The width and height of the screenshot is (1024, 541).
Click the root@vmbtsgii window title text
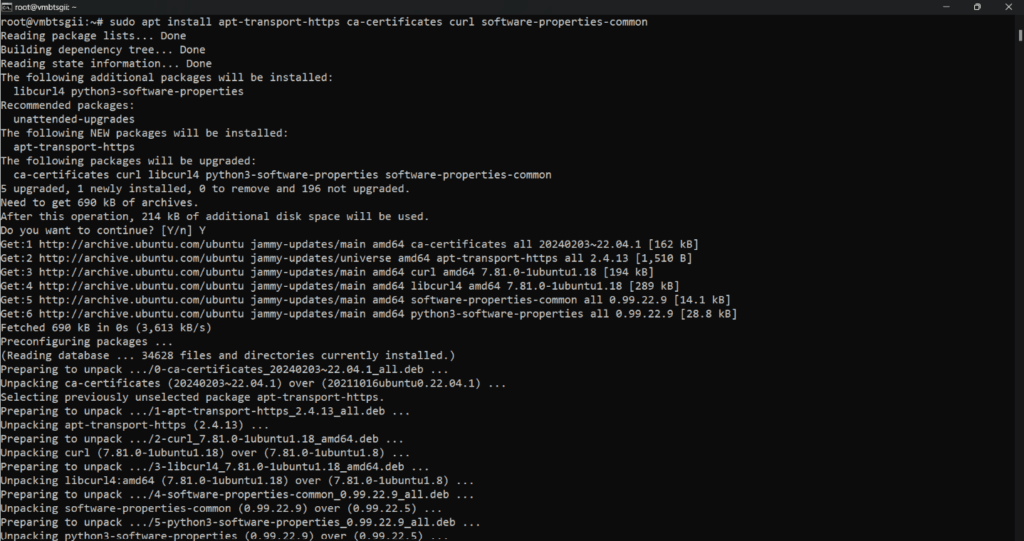(46, 6)
